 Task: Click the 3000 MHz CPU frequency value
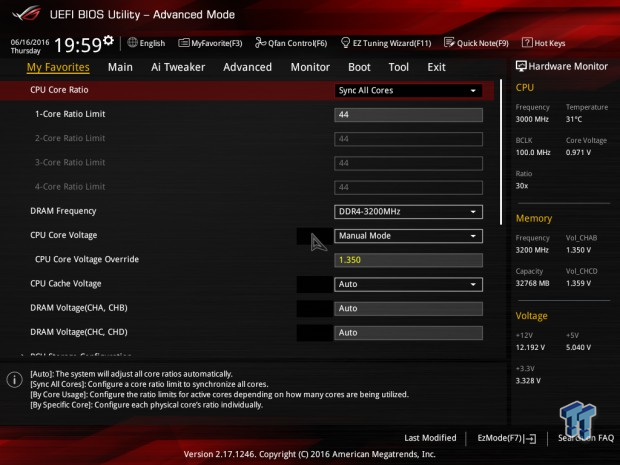coord(532,119)
